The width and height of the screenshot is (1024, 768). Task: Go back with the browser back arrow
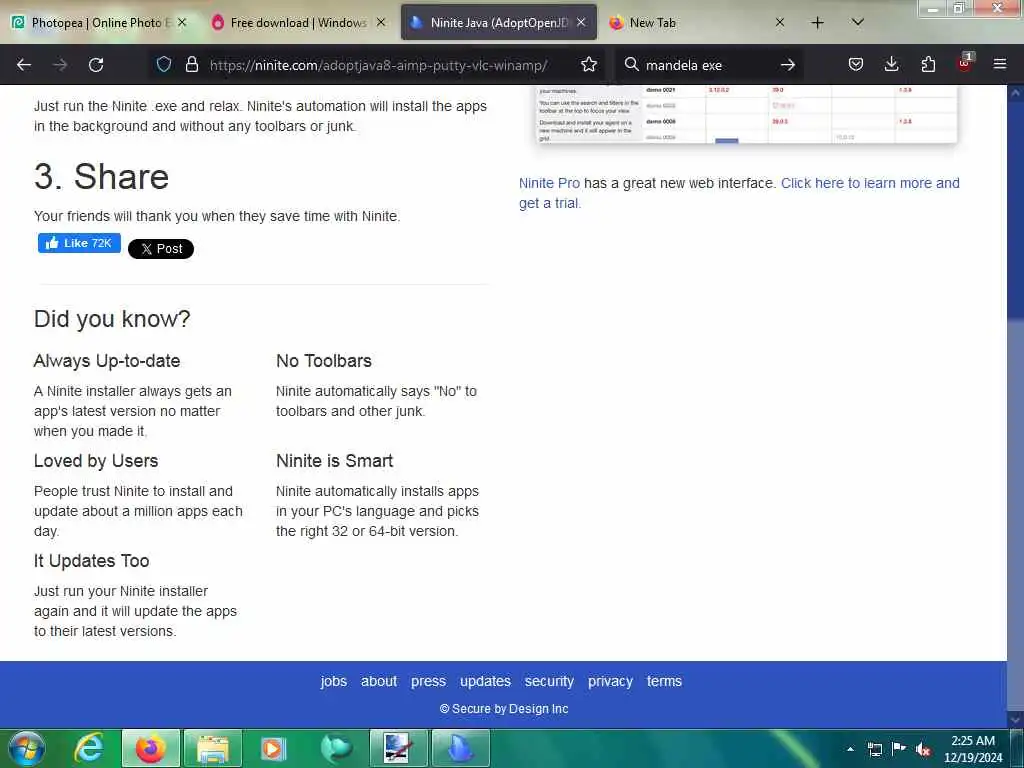click(x=24, y=65)
